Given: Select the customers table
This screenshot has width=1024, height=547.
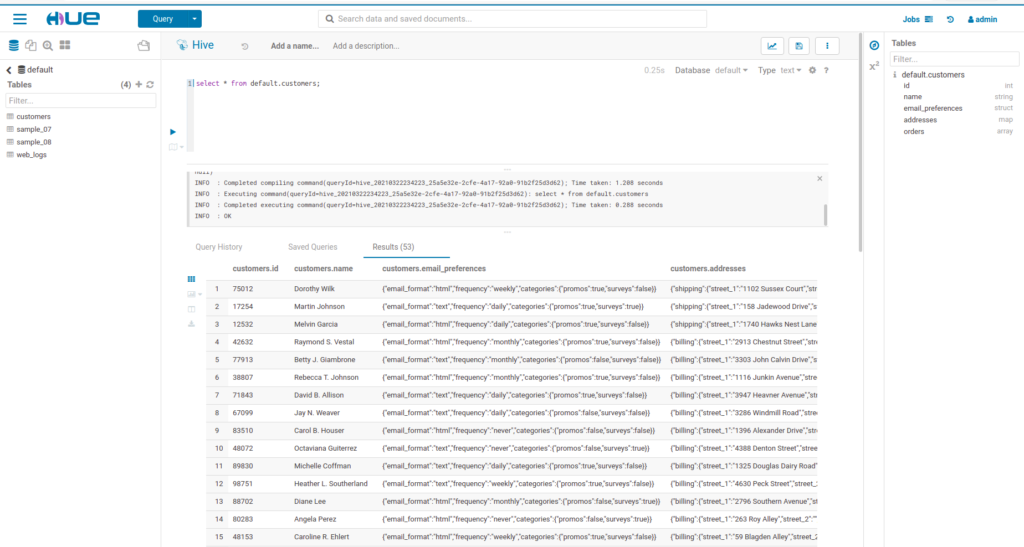Looking at the screenshot, I should click(x=33, y=116).
